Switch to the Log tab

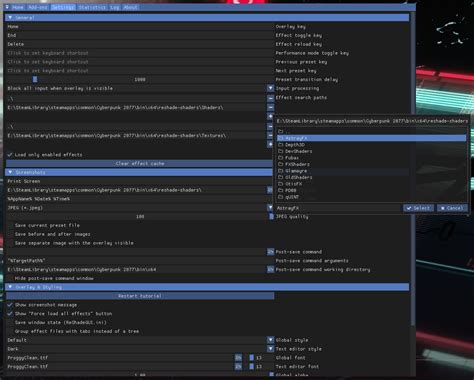tap(115, 7)
